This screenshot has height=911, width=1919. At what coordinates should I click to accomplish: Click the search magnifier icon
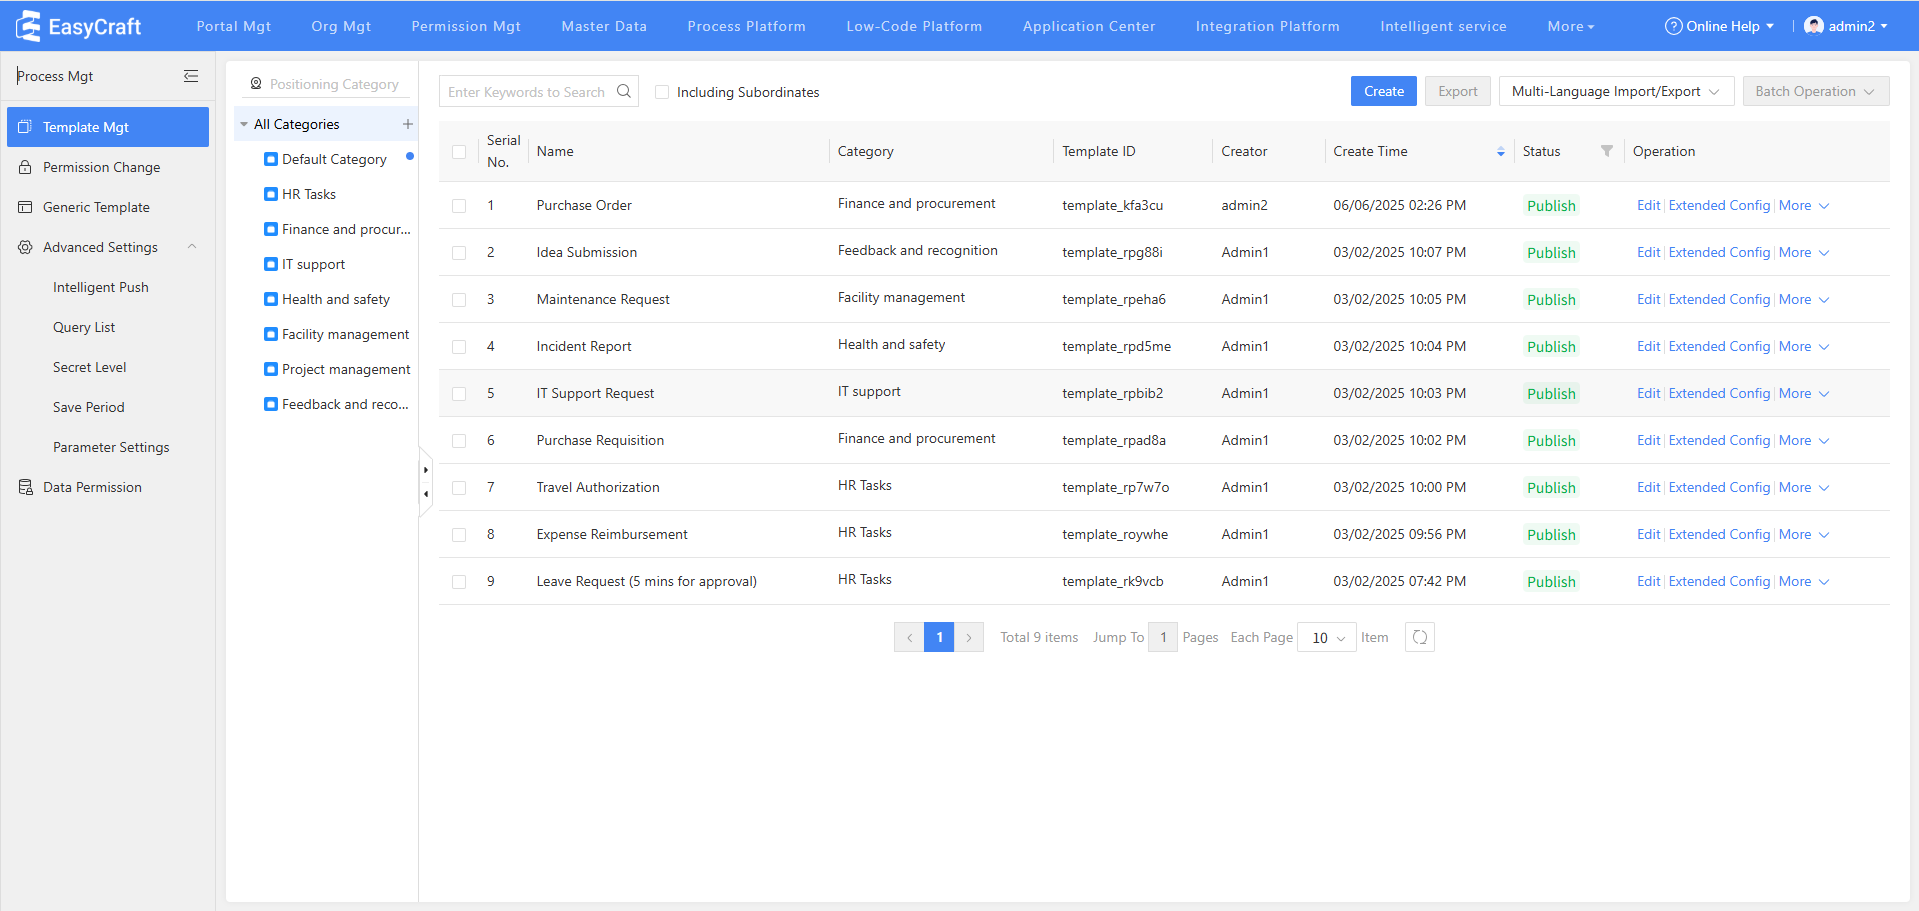pyautogui.click(x=624, y=91)
